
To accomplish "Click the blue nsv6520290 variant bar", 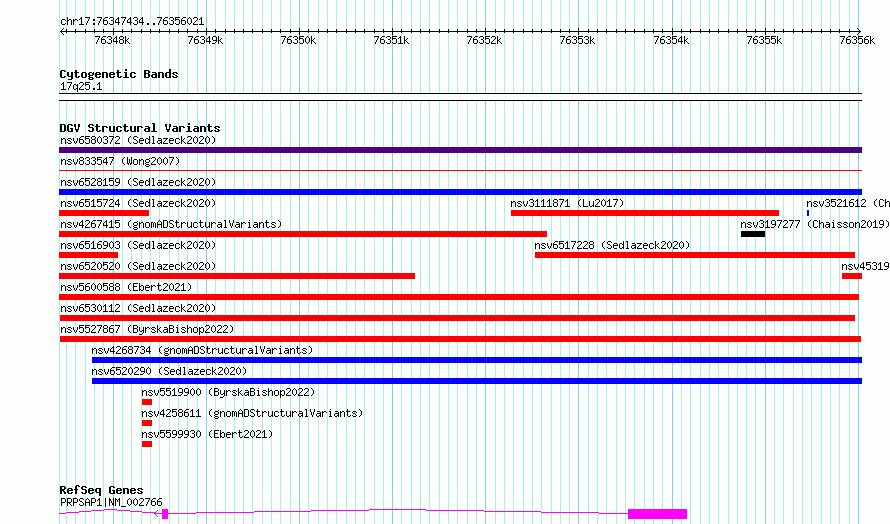I will tap(477, 381).
